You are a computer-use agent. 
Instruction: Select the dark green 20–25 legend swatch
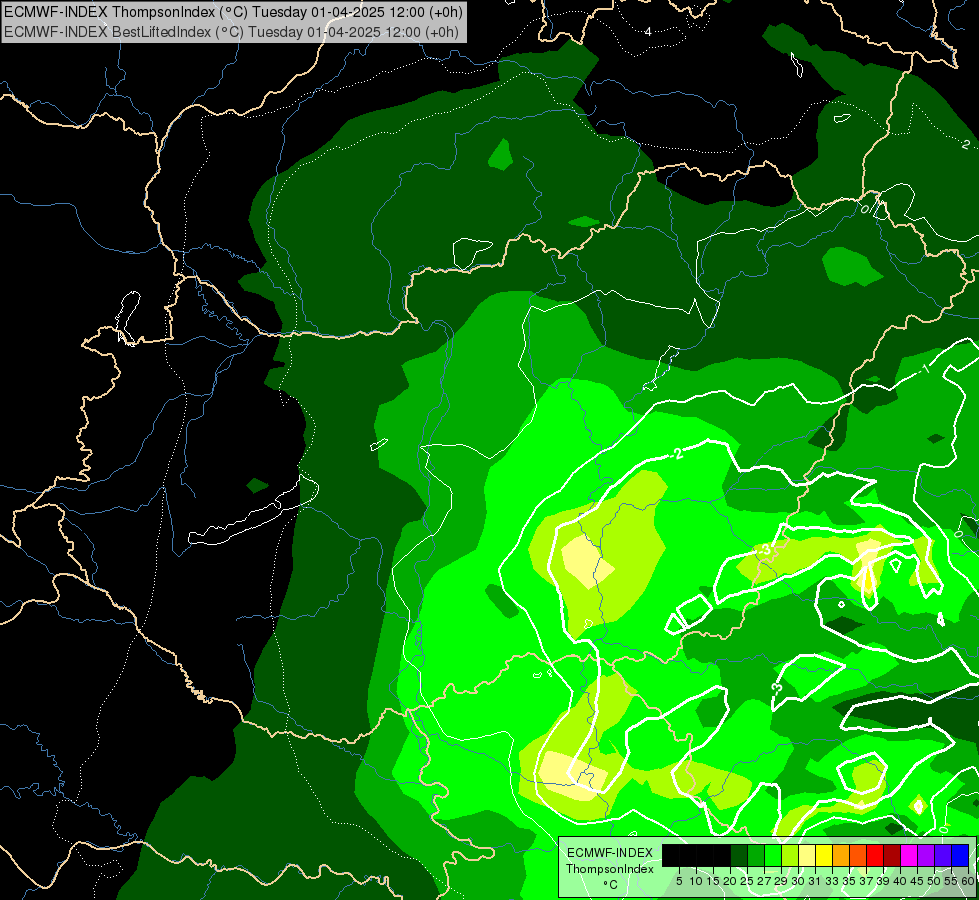tap(739, 855)
